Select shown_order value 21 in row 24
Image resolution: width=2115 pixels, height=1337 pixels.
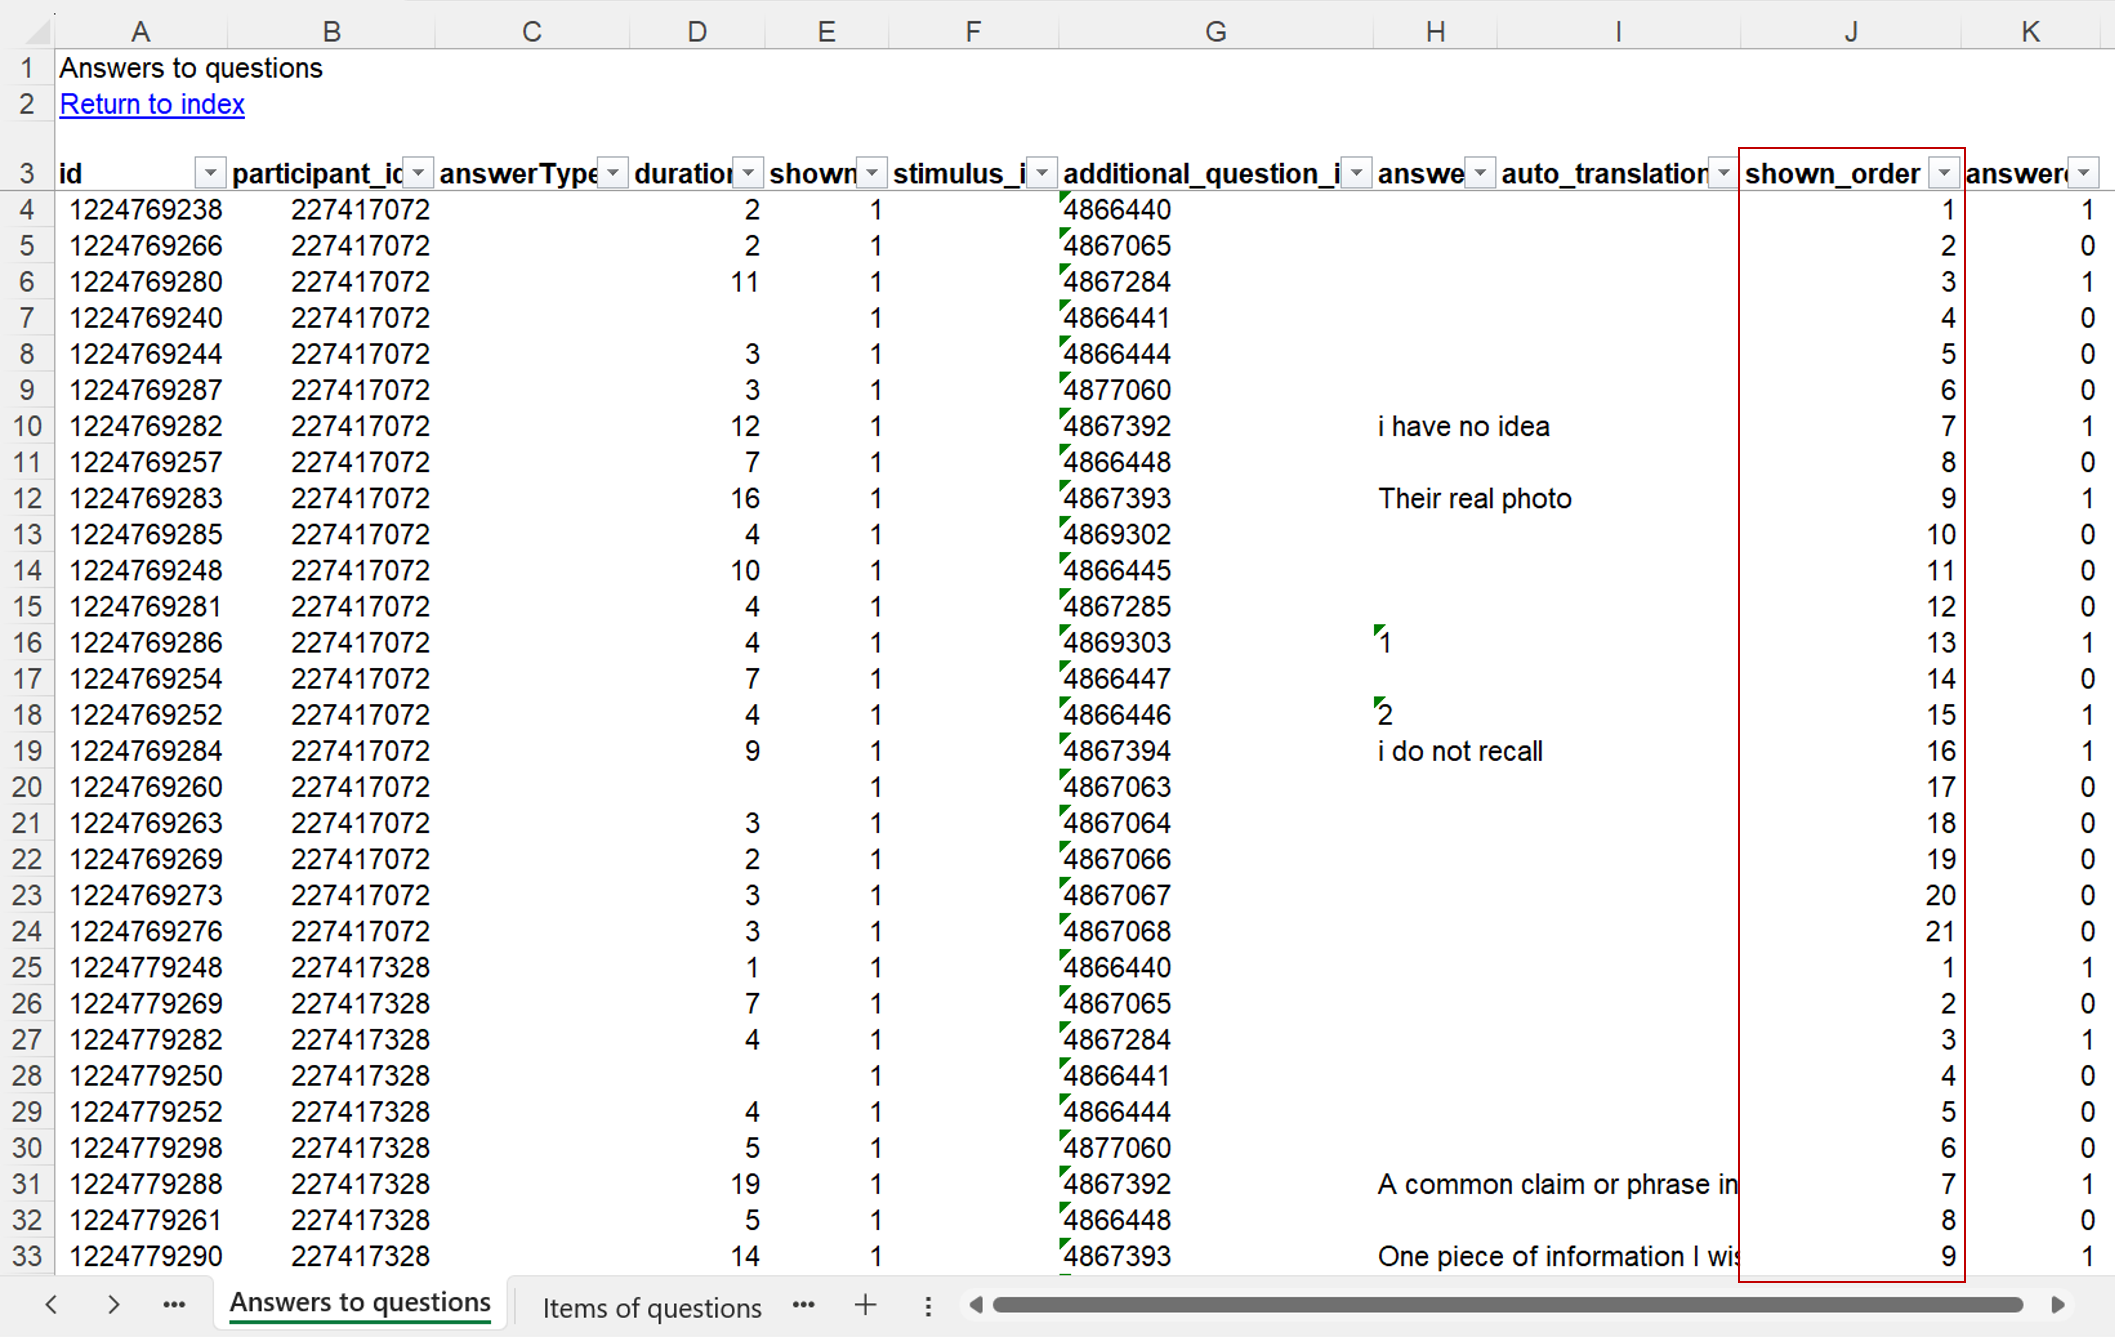point(1851,931)
